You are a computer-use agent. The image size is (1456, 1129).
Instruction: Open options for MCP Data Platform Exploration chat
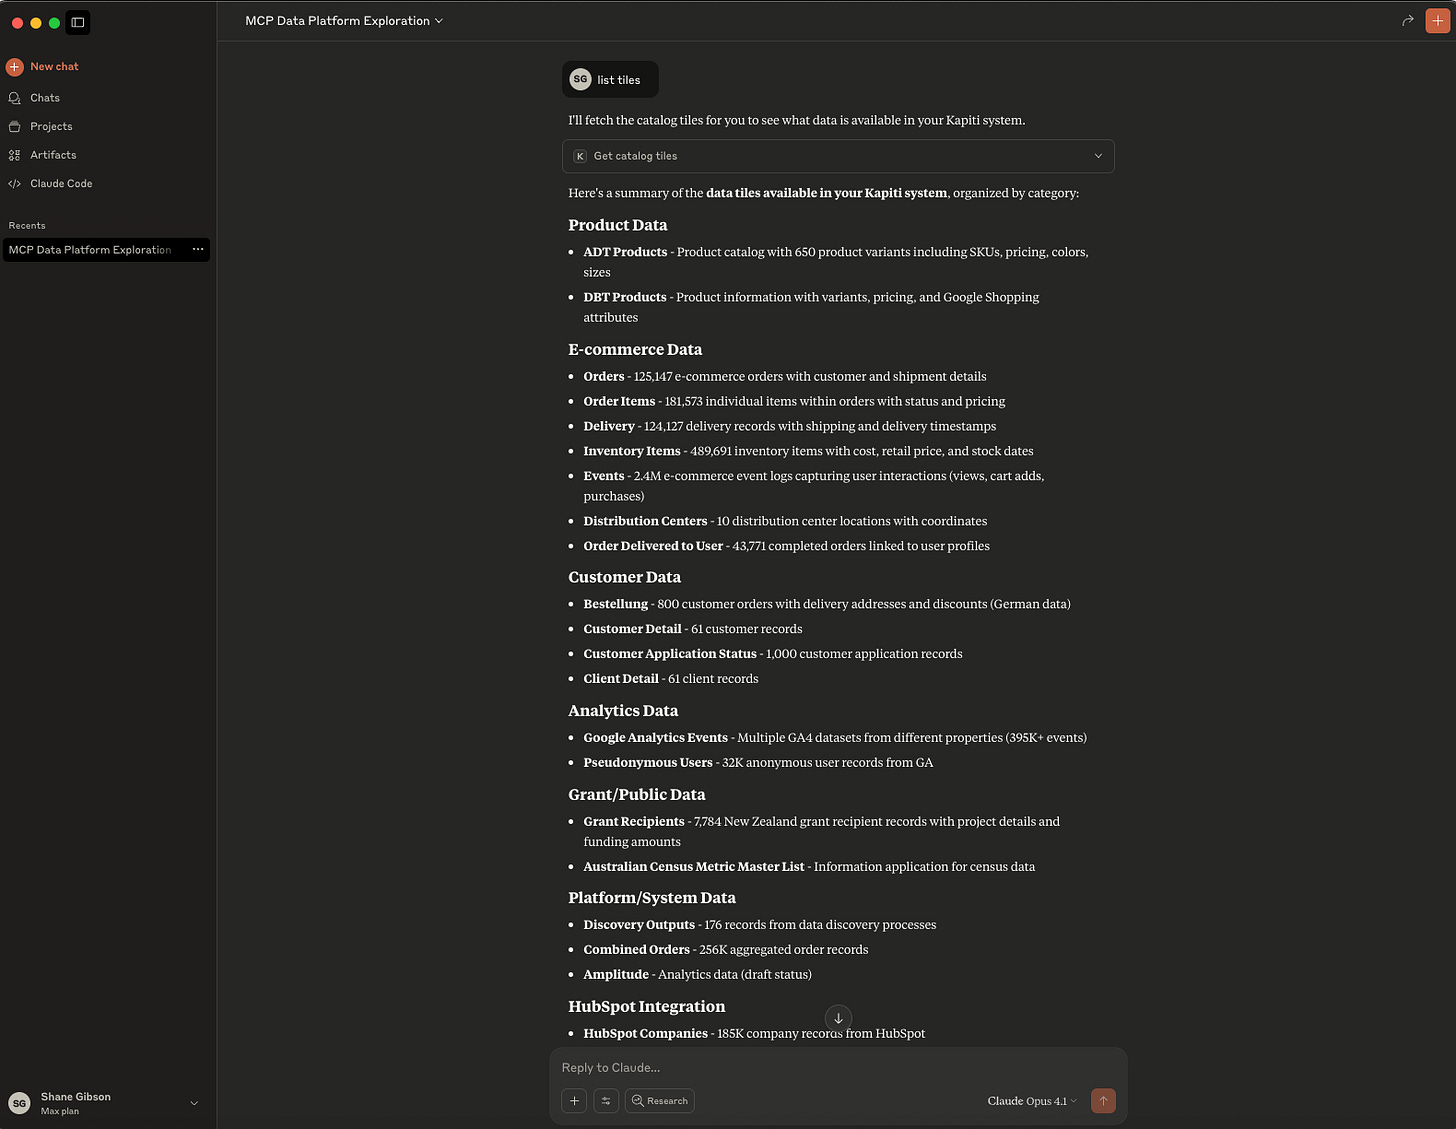pos(198,249)
